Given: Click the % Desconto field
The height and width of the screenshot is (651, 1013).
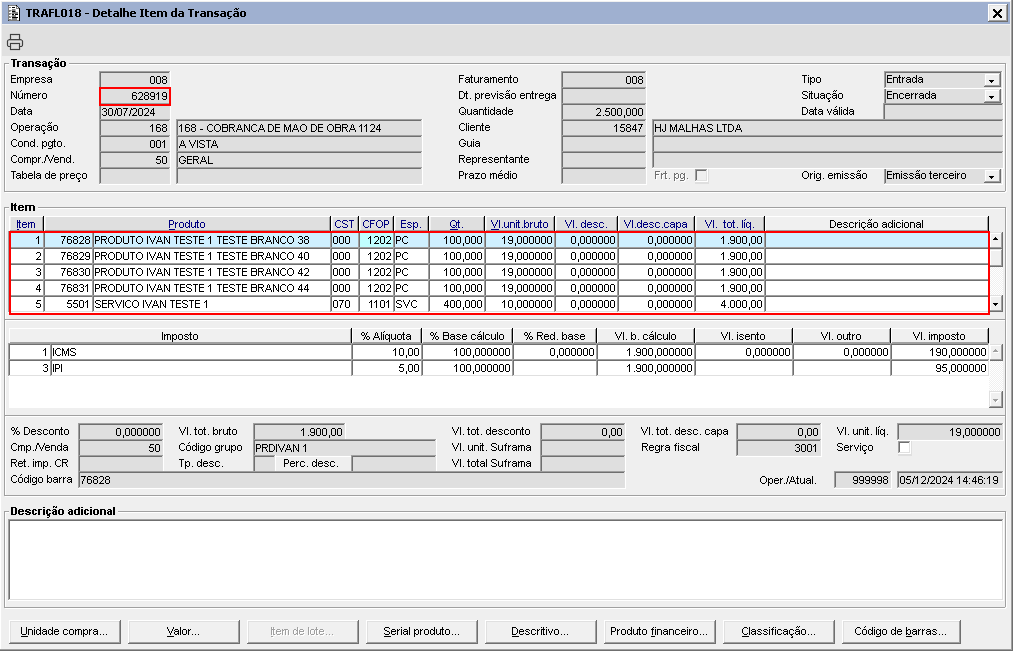Looking at the screenshot, I should 121,431.
